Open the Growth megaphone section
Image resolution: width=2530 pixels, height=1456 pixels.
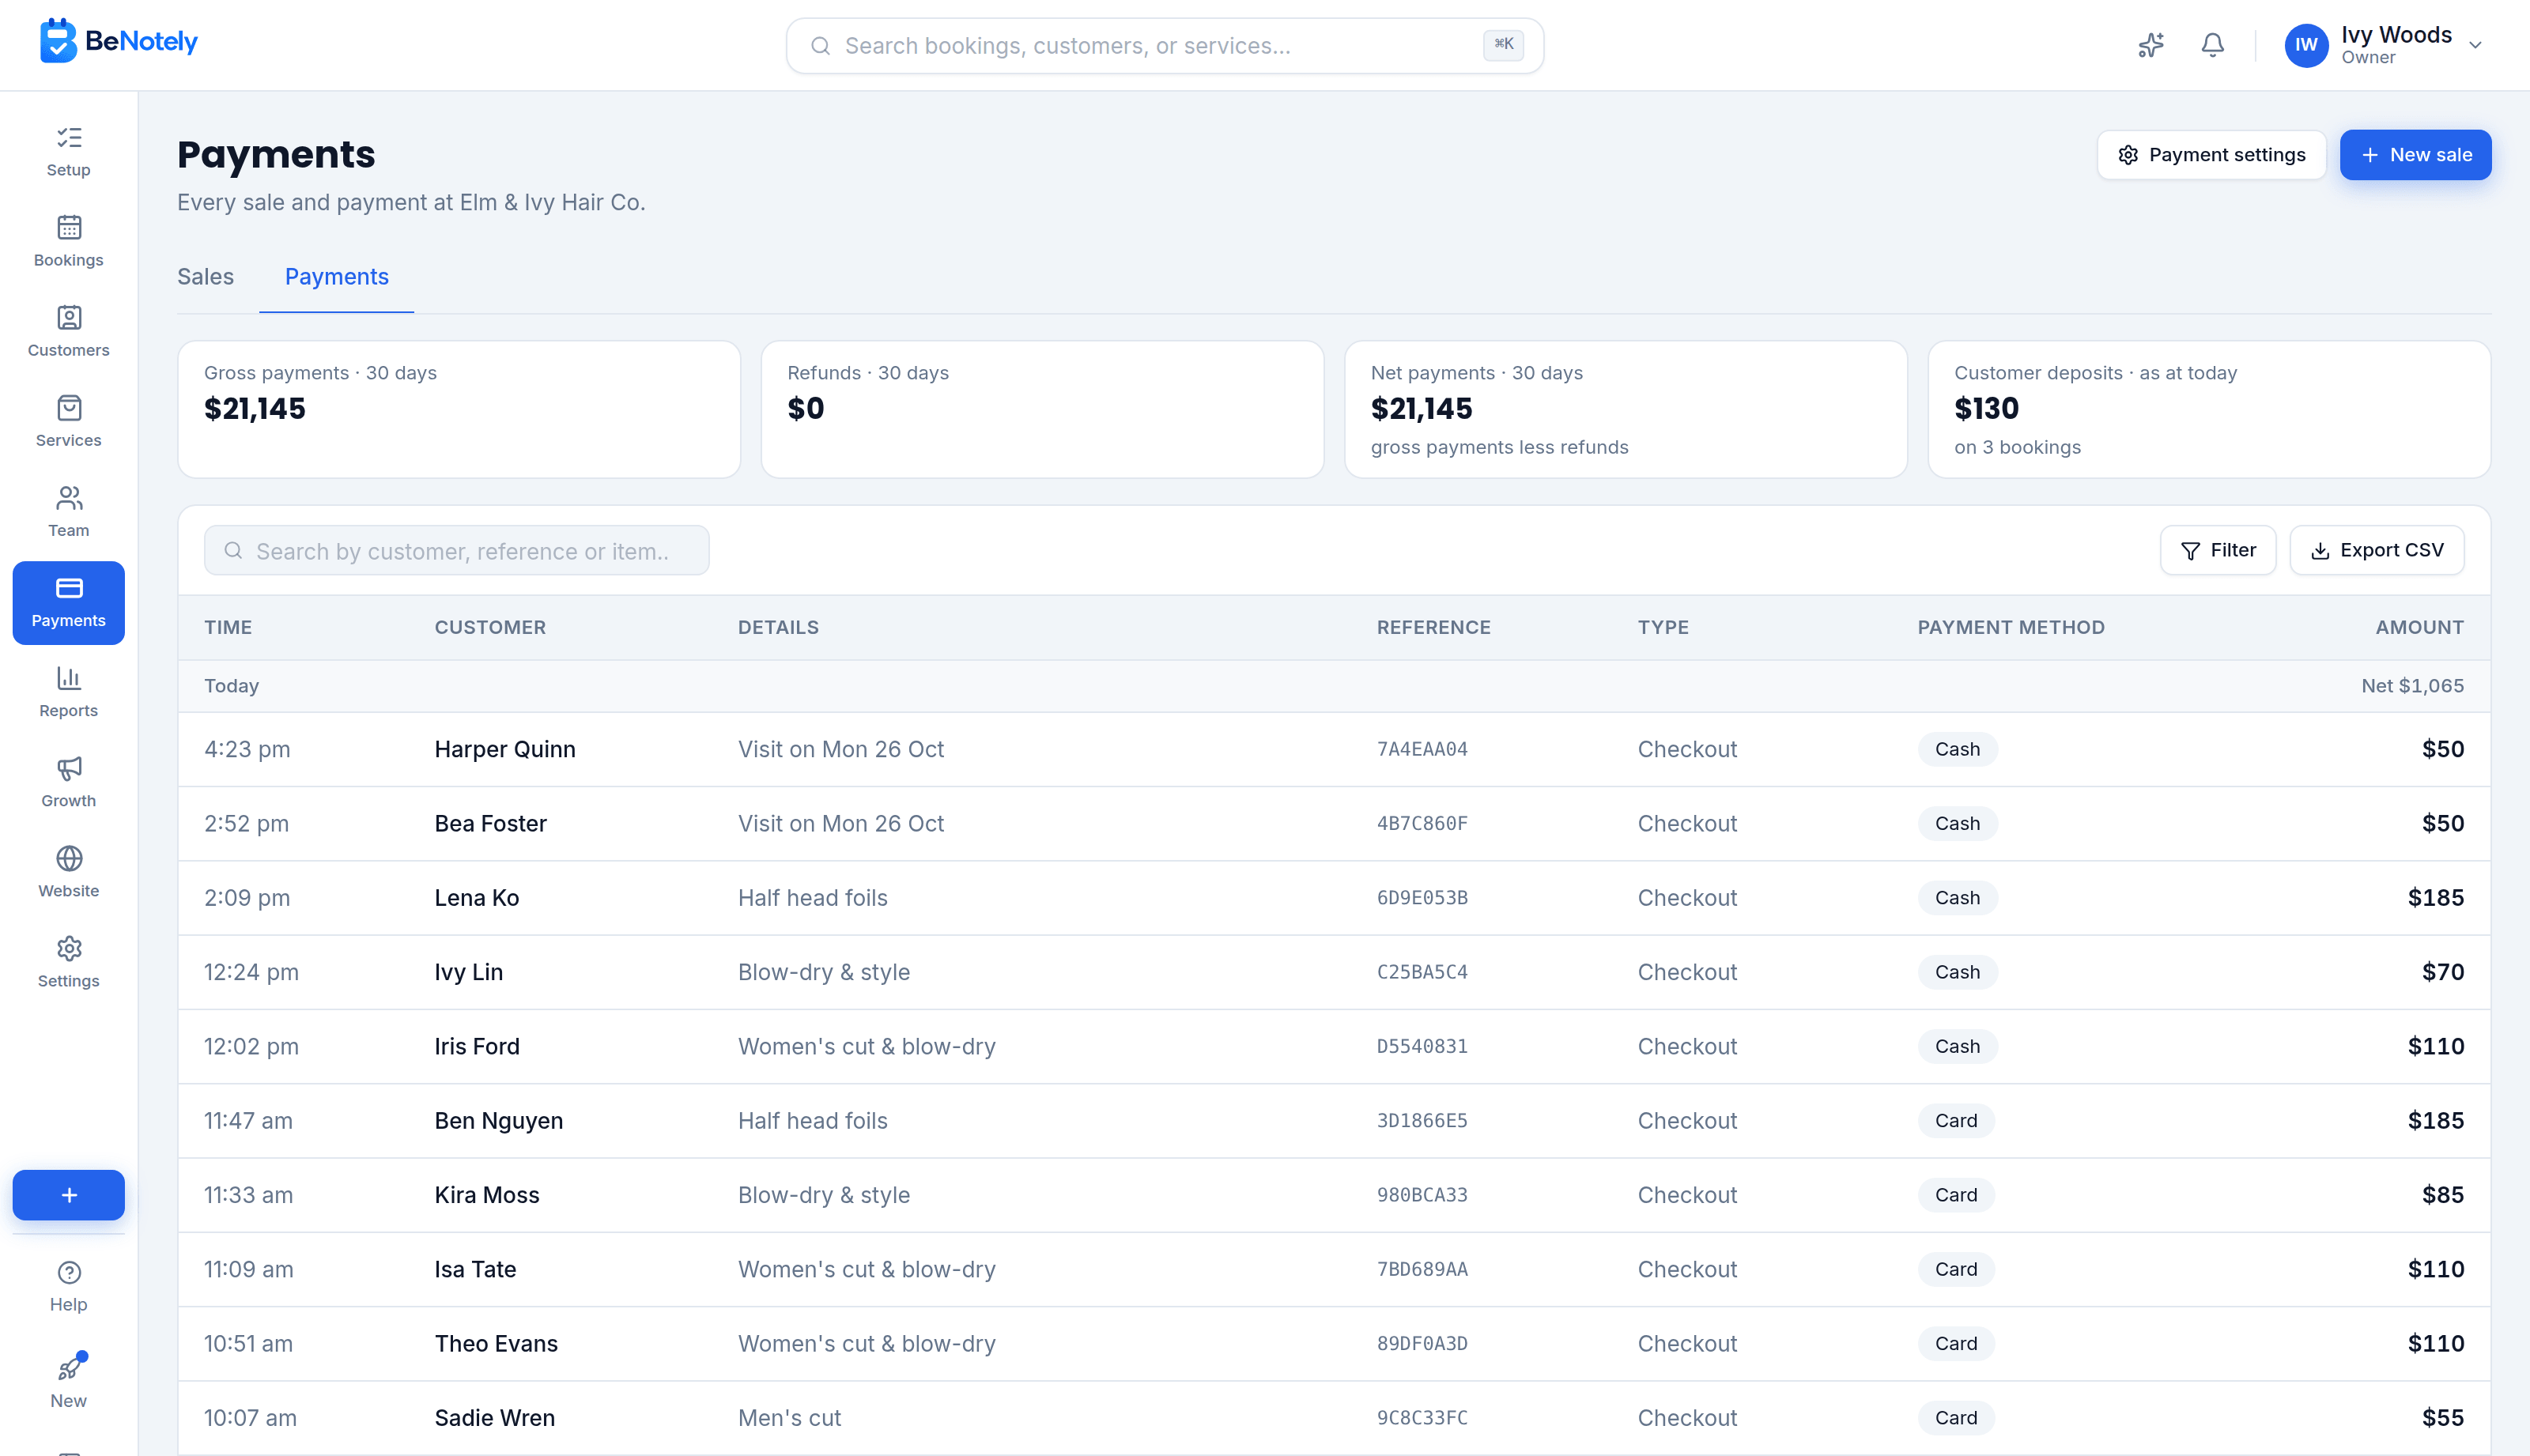pyautogui.click(x=68, y=782)
